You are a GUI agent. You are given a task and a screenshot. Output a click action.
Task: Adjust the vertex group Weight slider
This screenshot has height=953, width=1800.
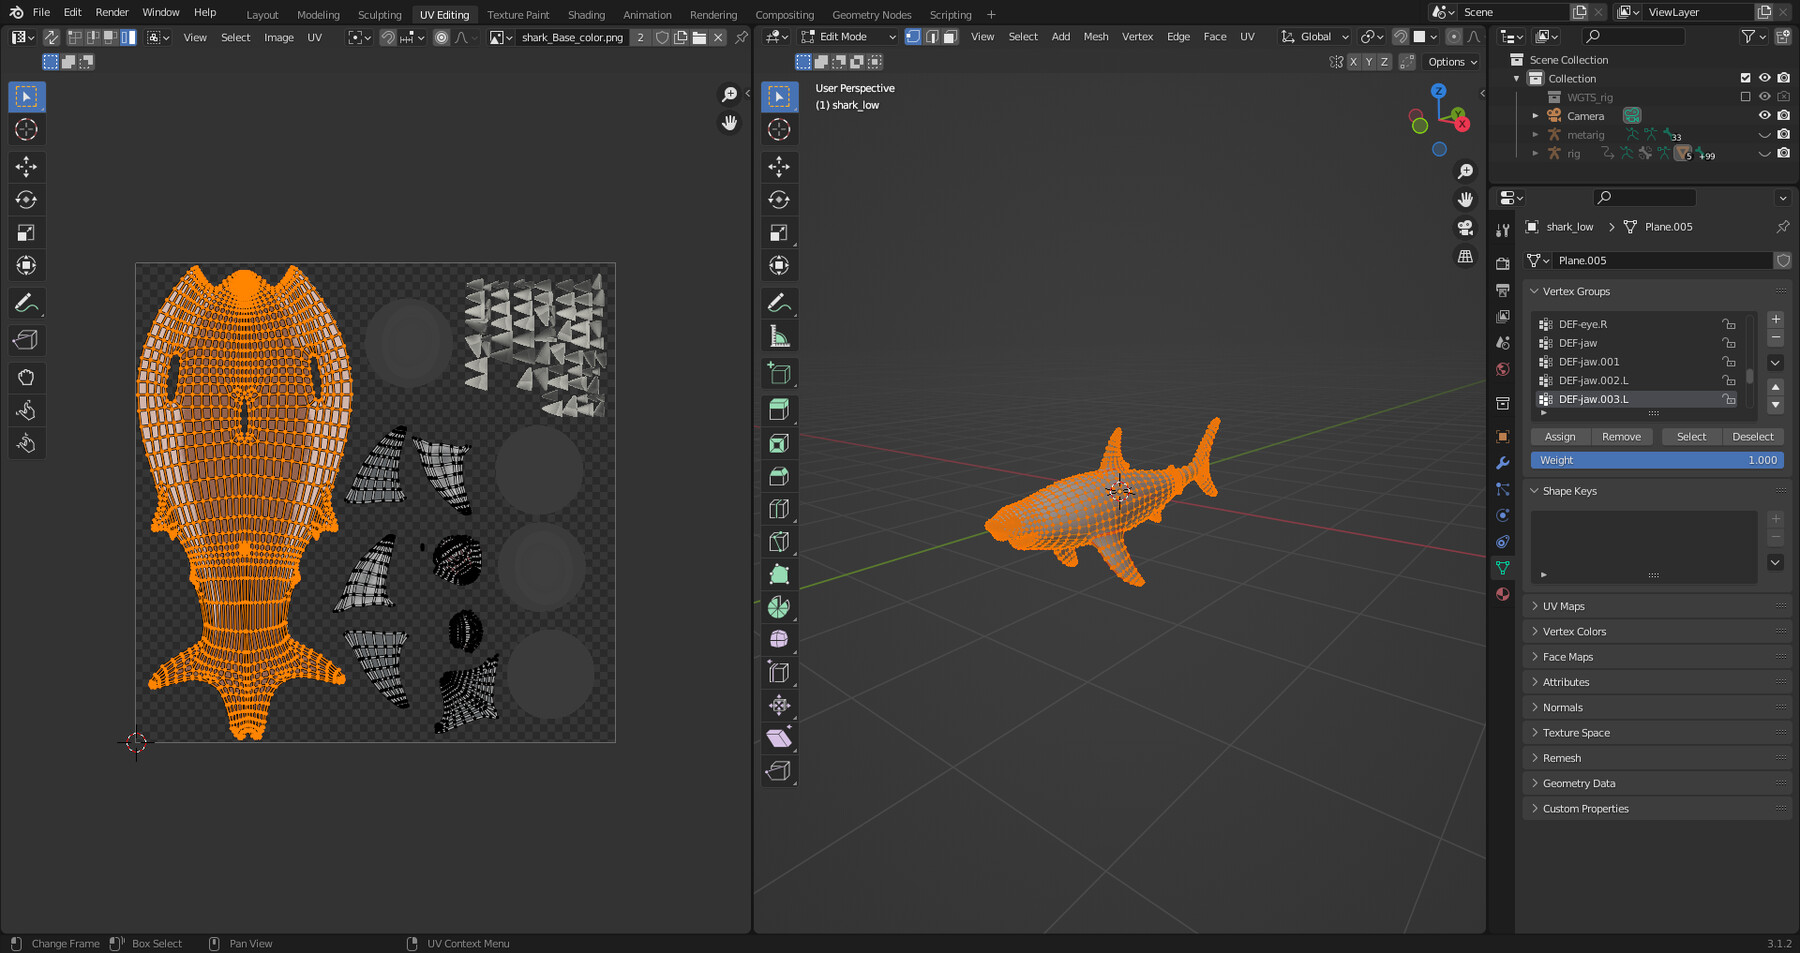pyautogui.click(x=1655, y=460)
